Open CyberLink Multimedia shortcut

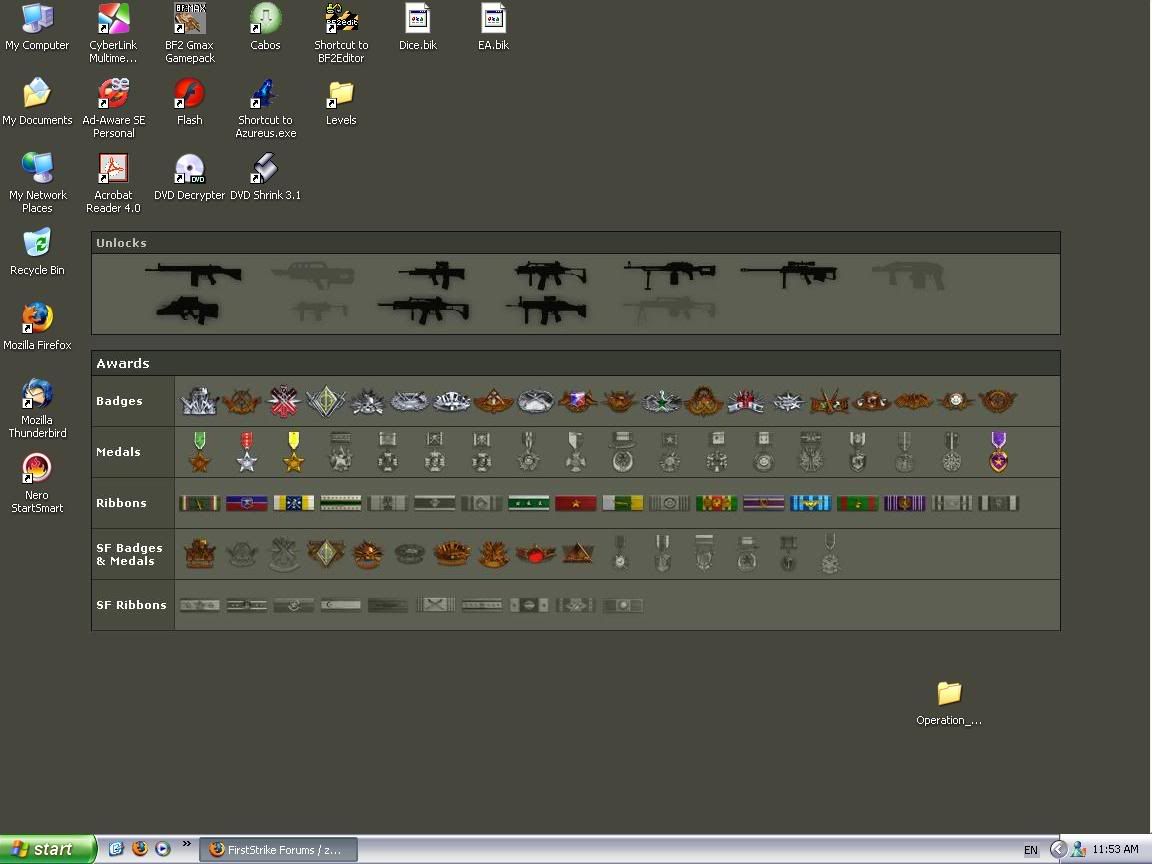click(x=113, y=33)
